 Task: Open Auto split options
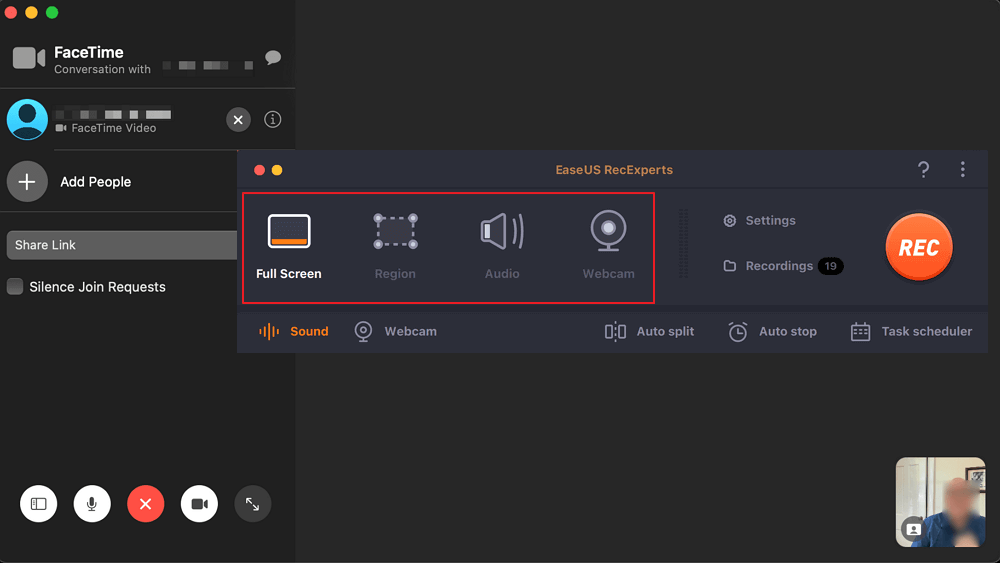[x=649, y=332]
